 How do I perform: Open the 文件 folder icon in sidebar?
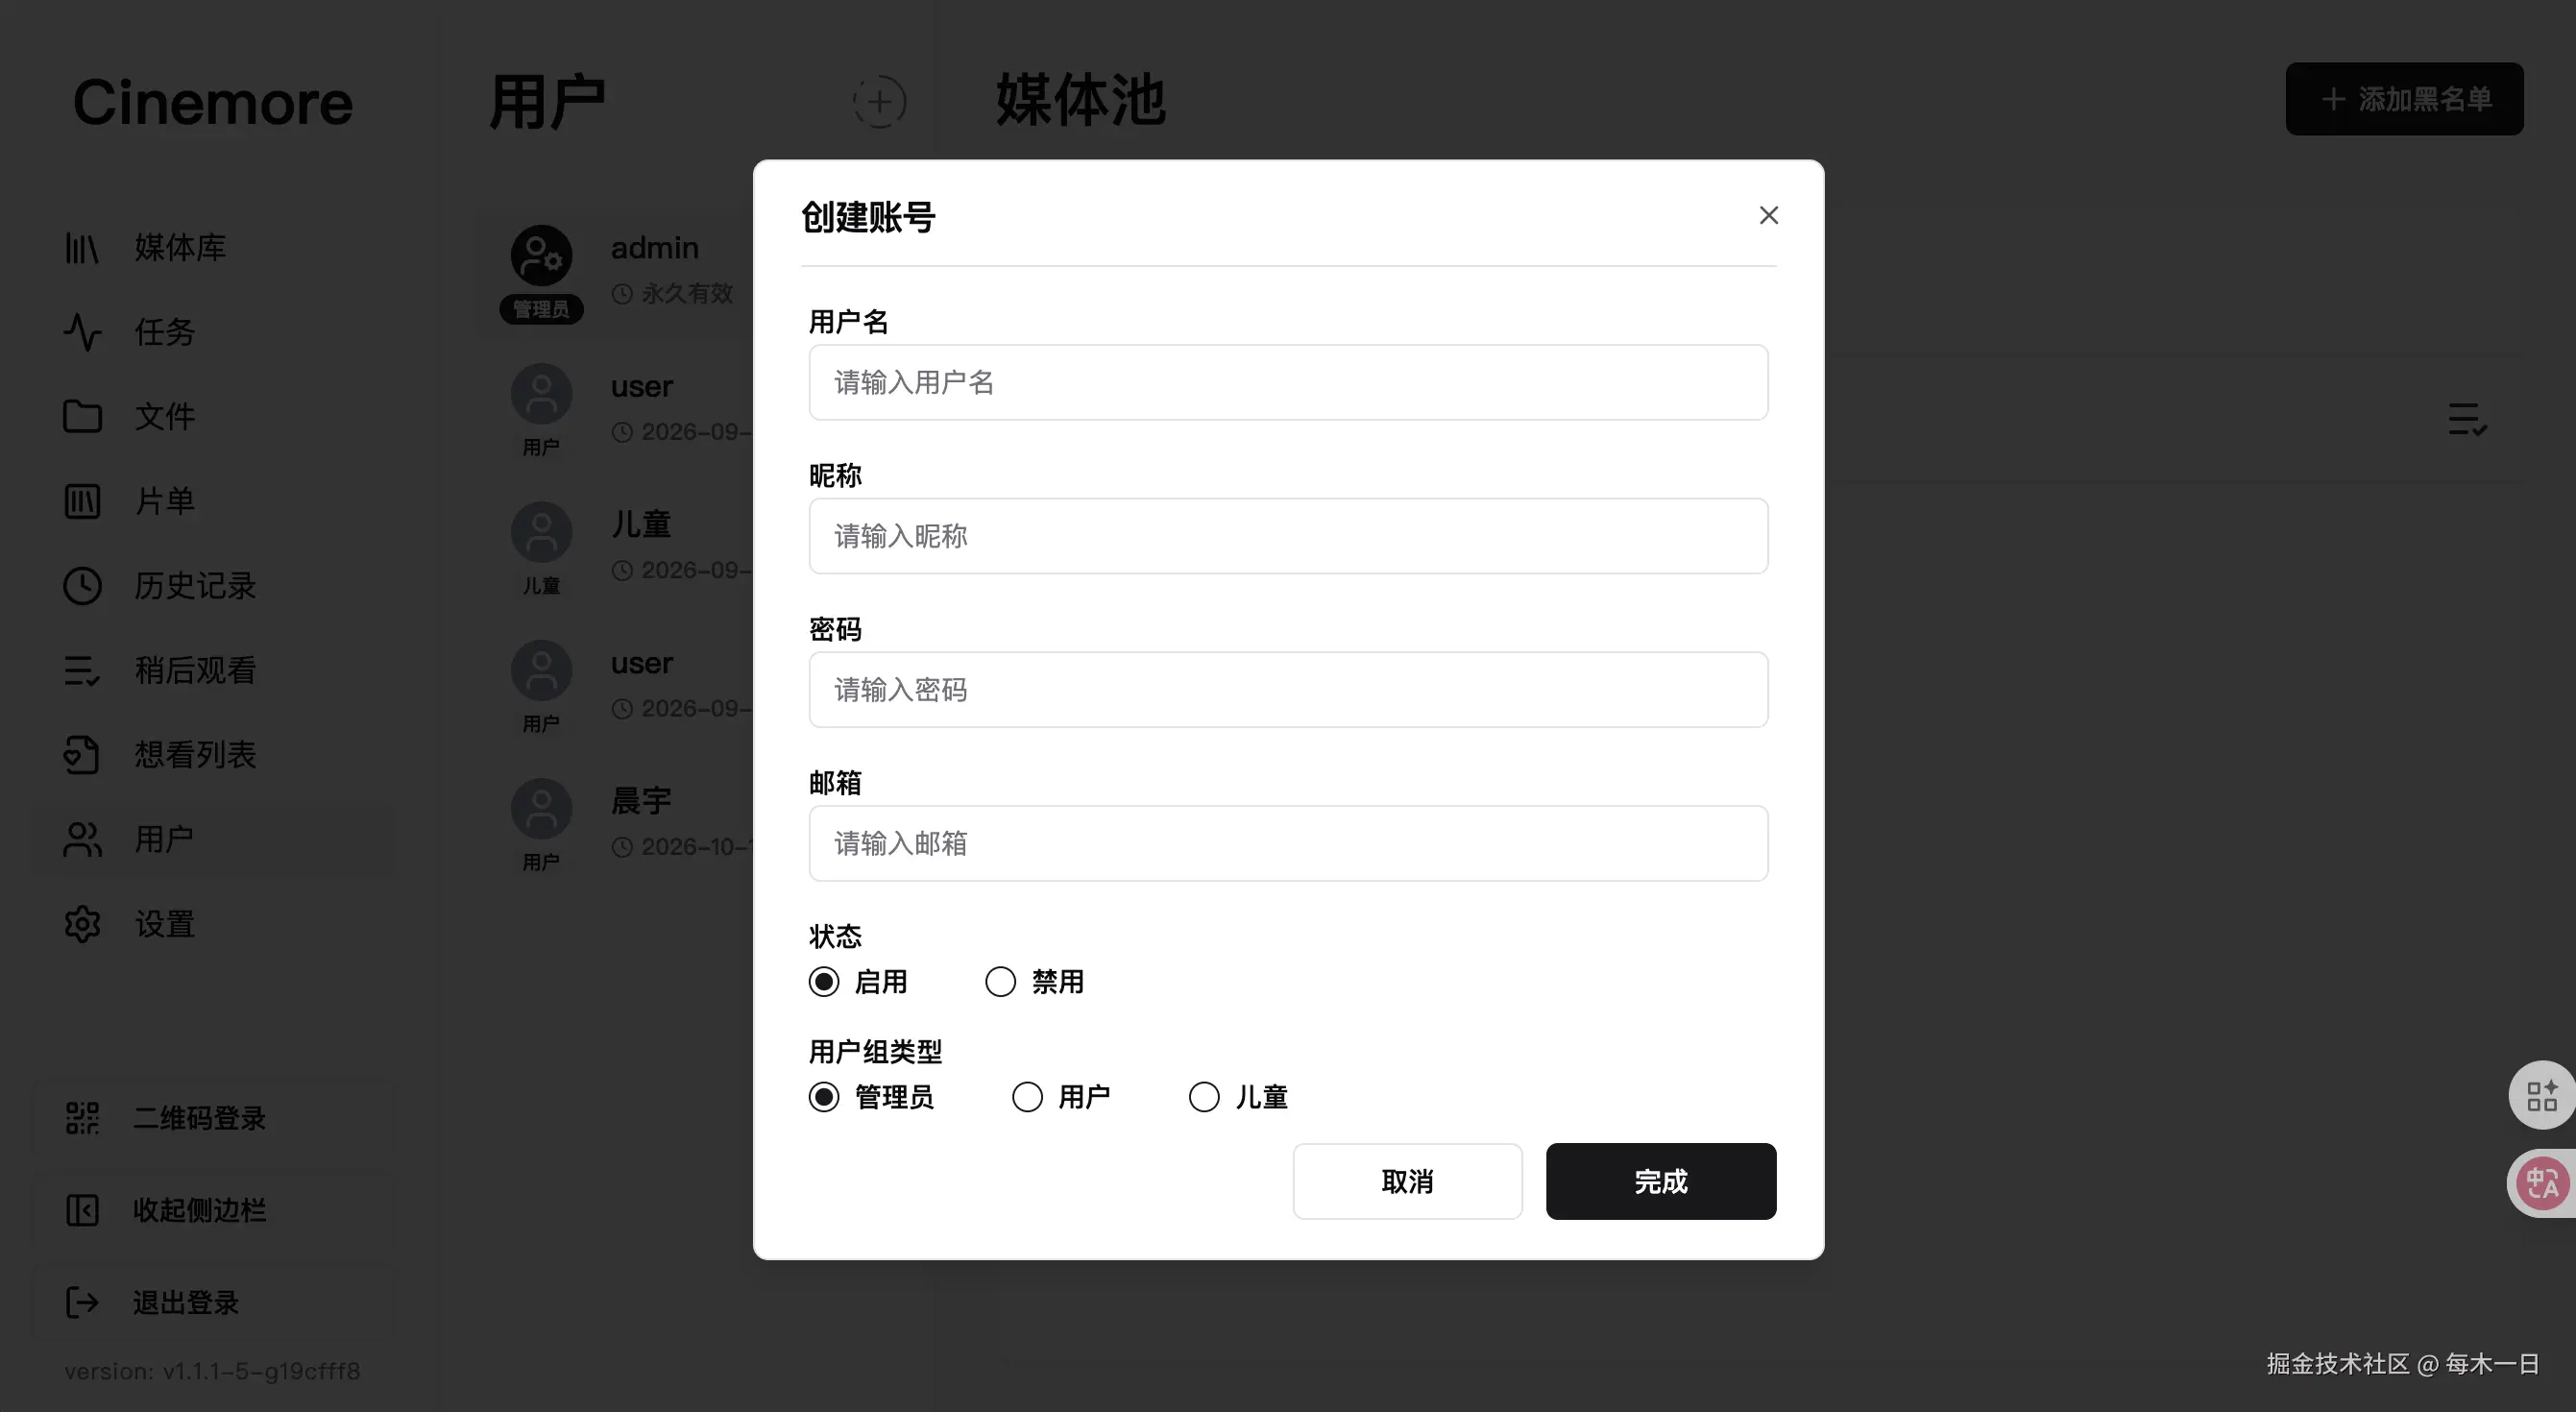coord(82,416)
